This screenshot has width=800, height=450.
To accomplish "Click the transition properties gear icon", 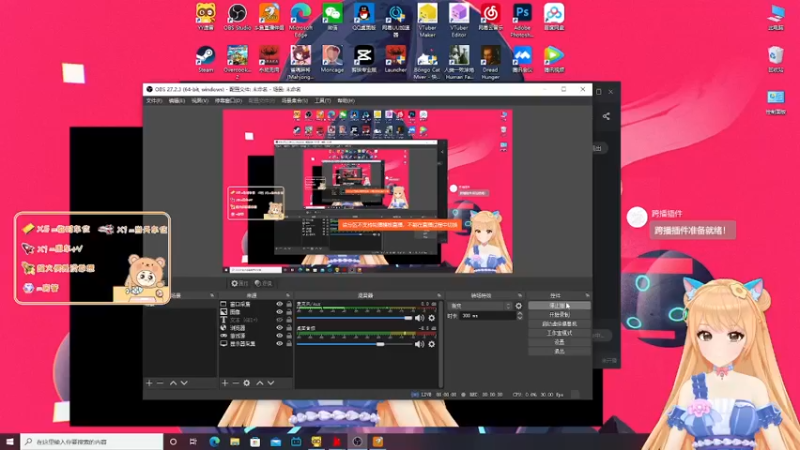I will 519,306.
